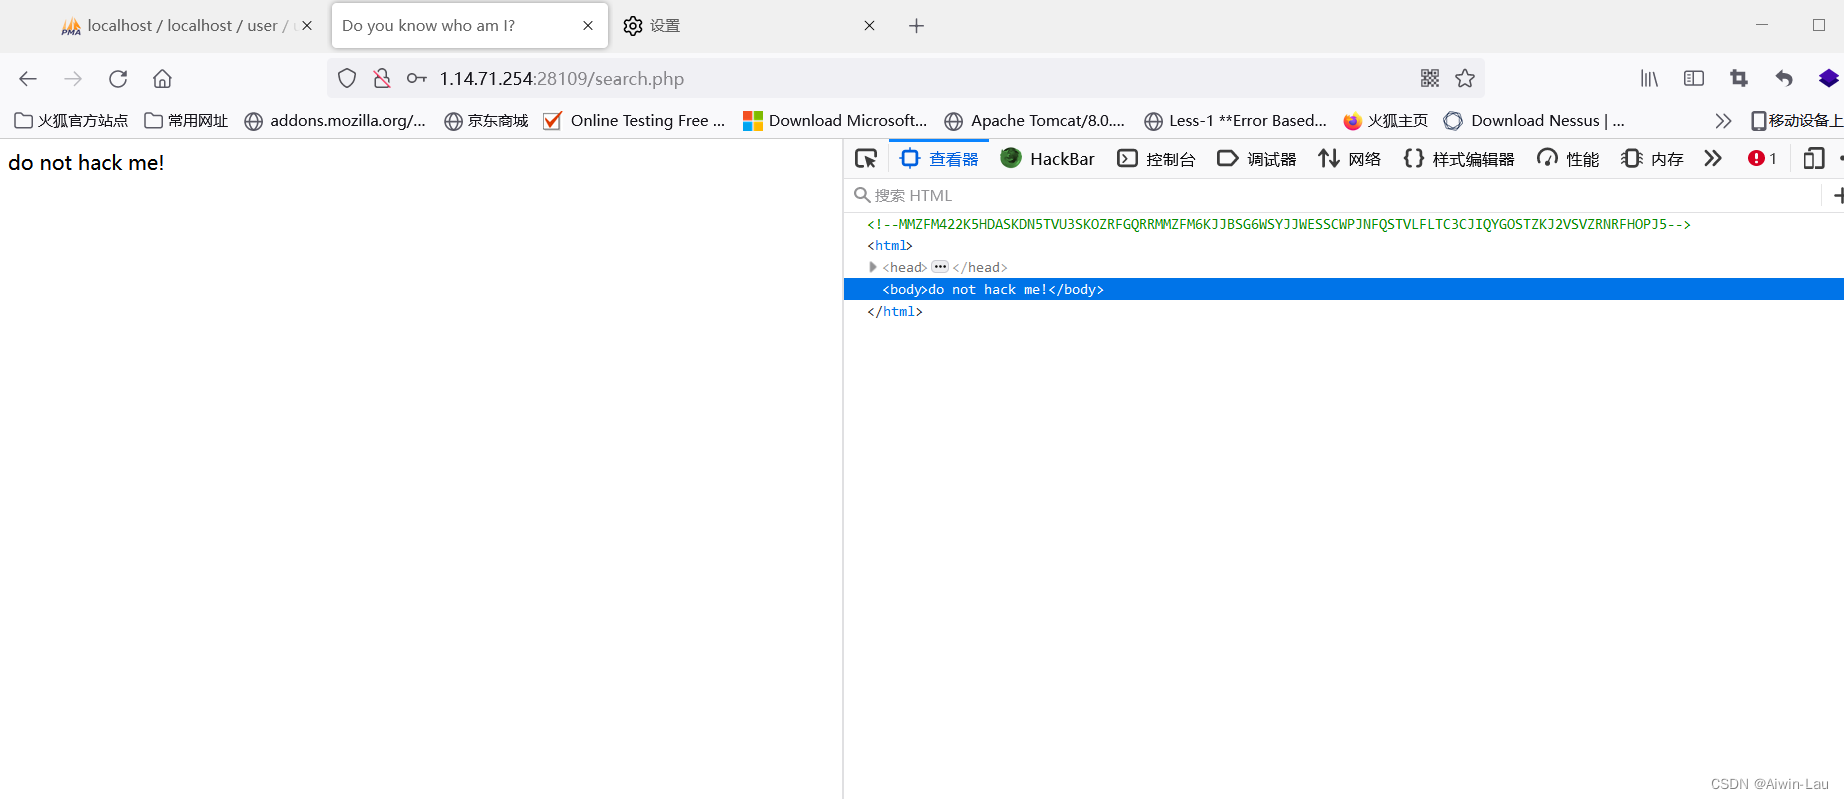Open the Performance tab
Image resolution: width=1844 pixels, height=799 pixels.
1567,159
